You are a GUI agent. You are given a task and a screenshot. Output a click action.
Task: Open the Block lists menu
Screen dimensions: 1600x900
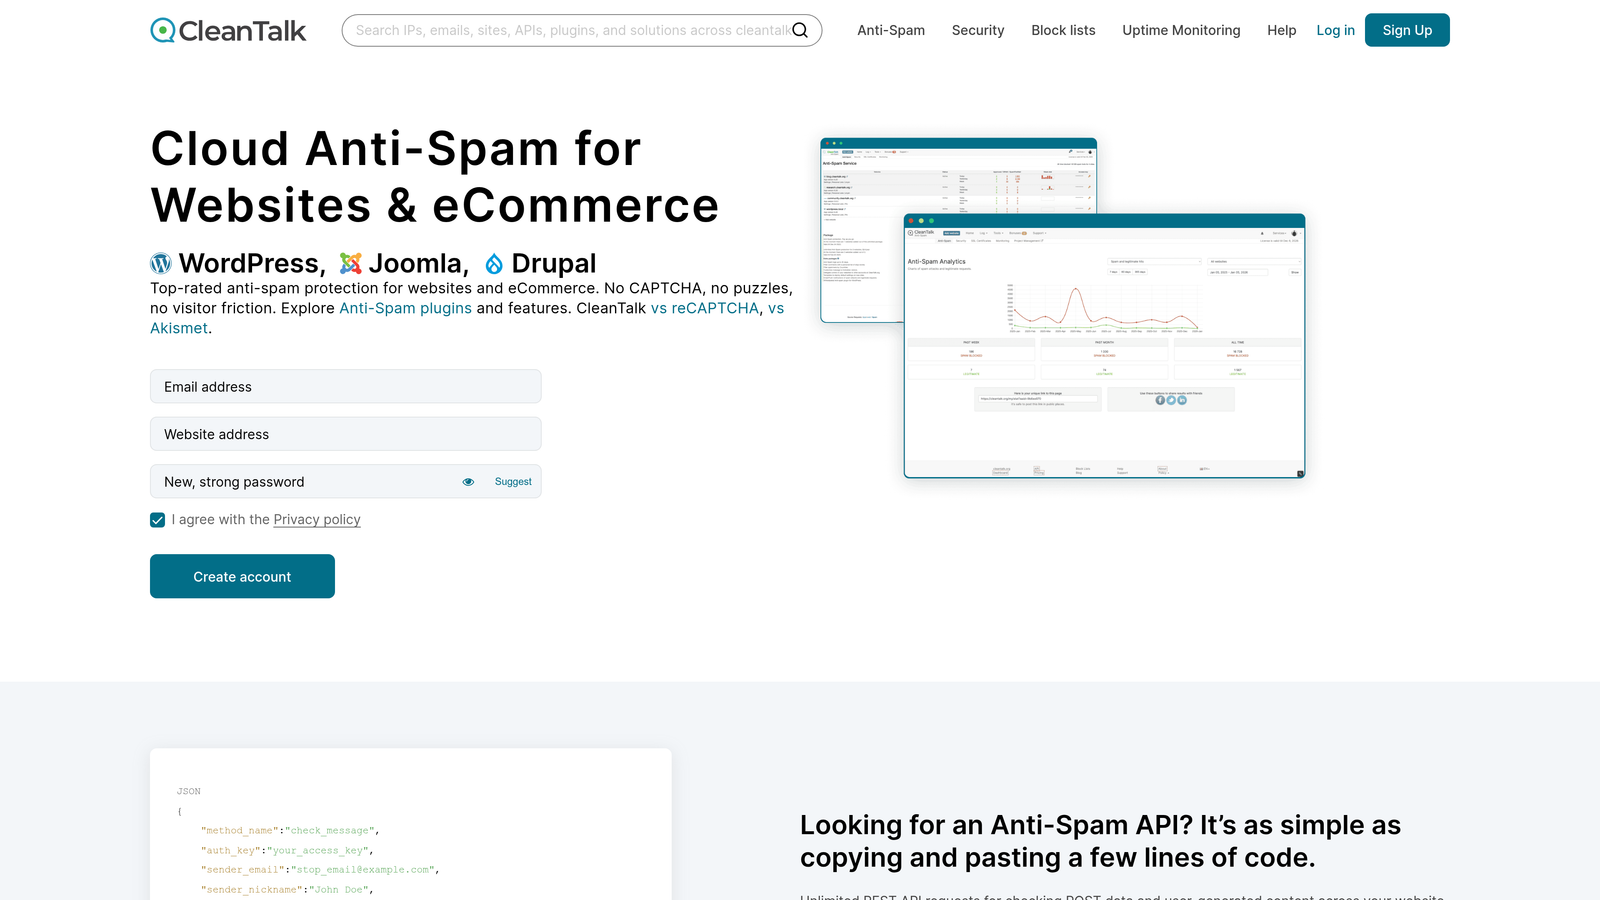[1063, 30]
